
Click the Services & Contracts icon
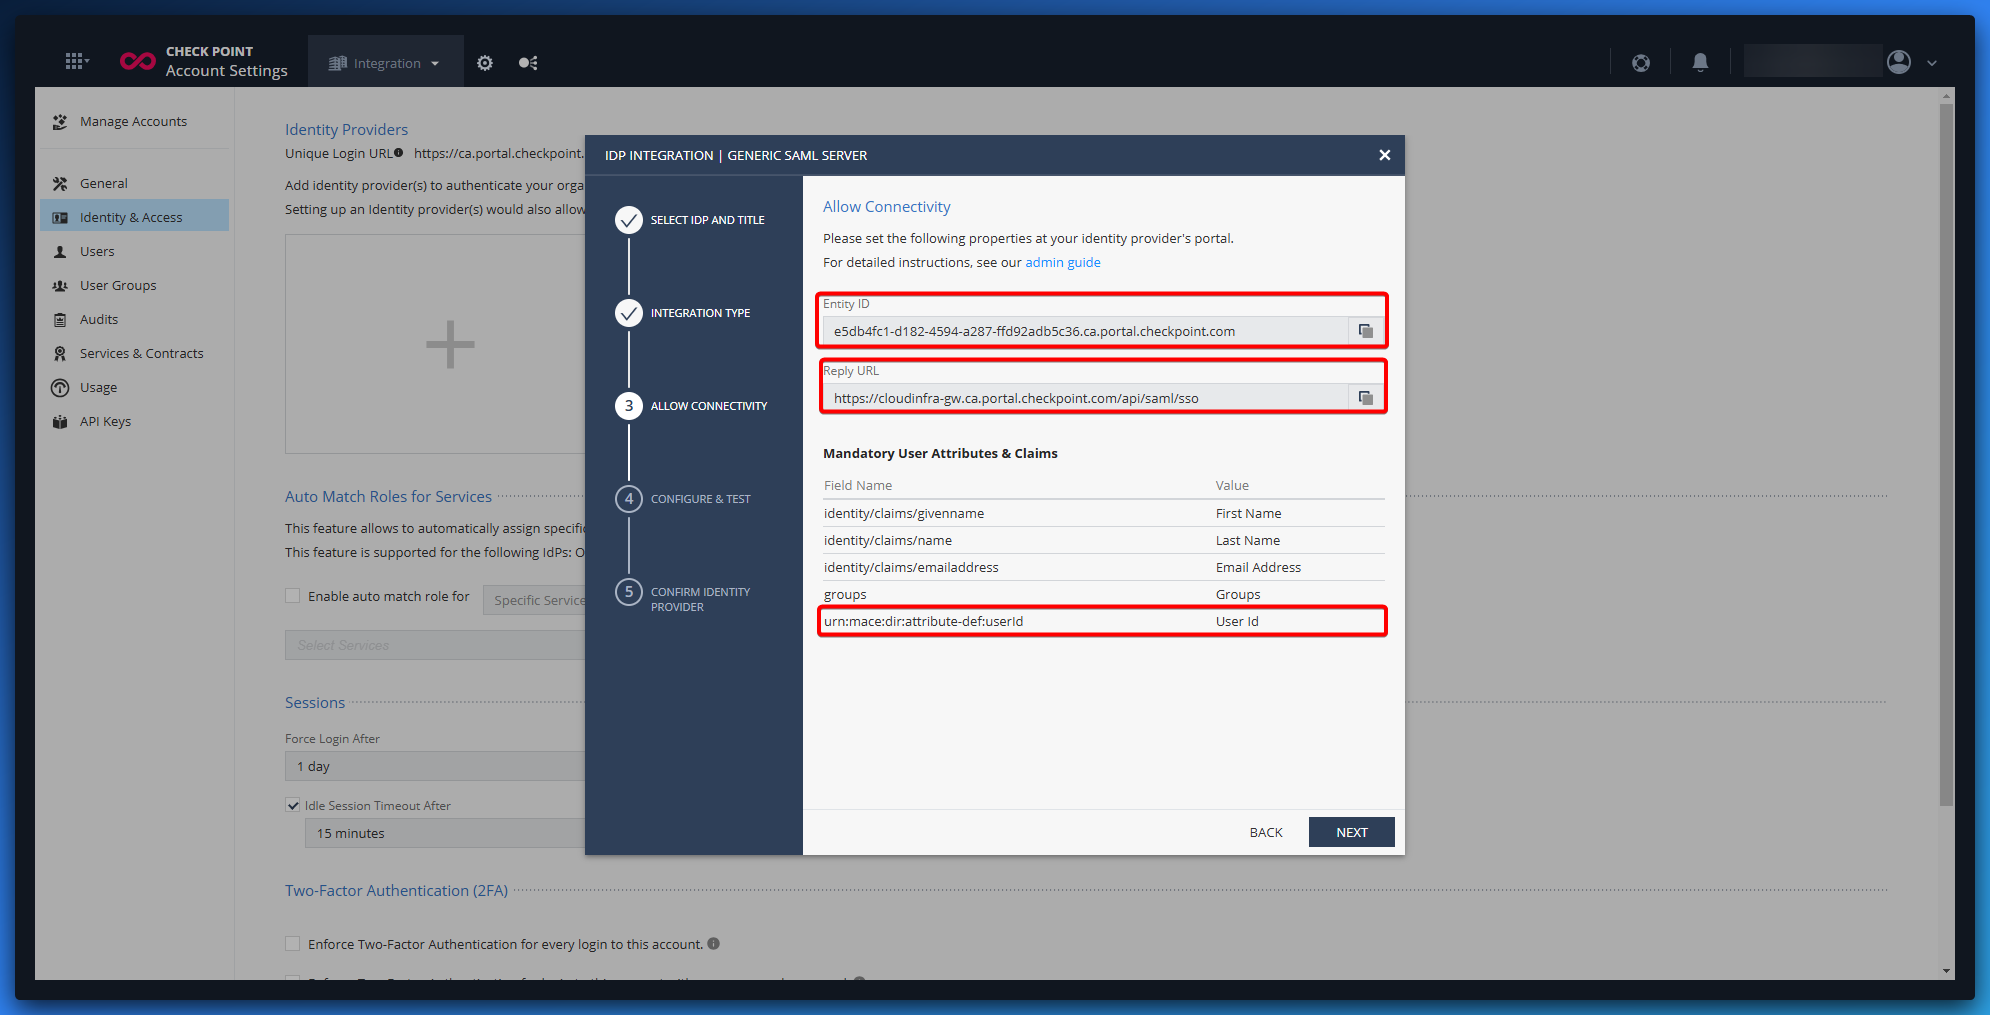tap(60, 354)
